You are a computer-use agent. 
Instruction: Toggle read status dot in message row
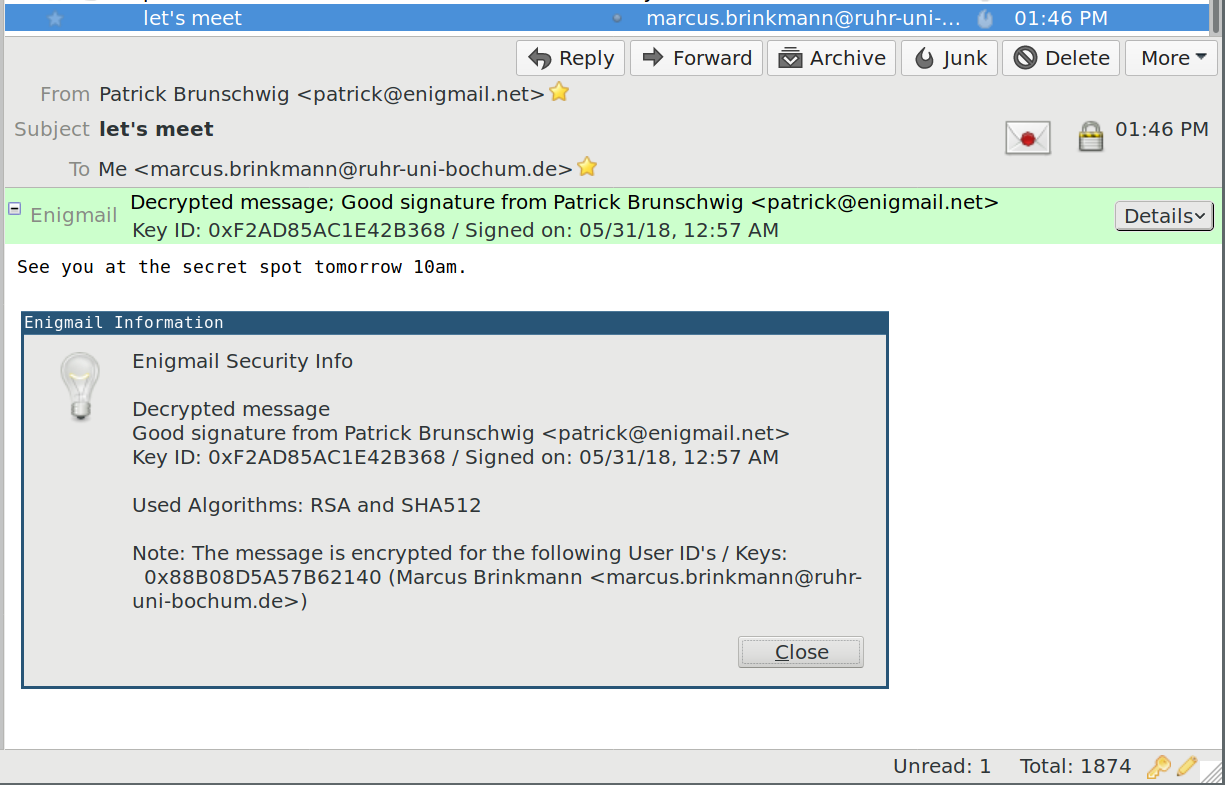[616, 19]
